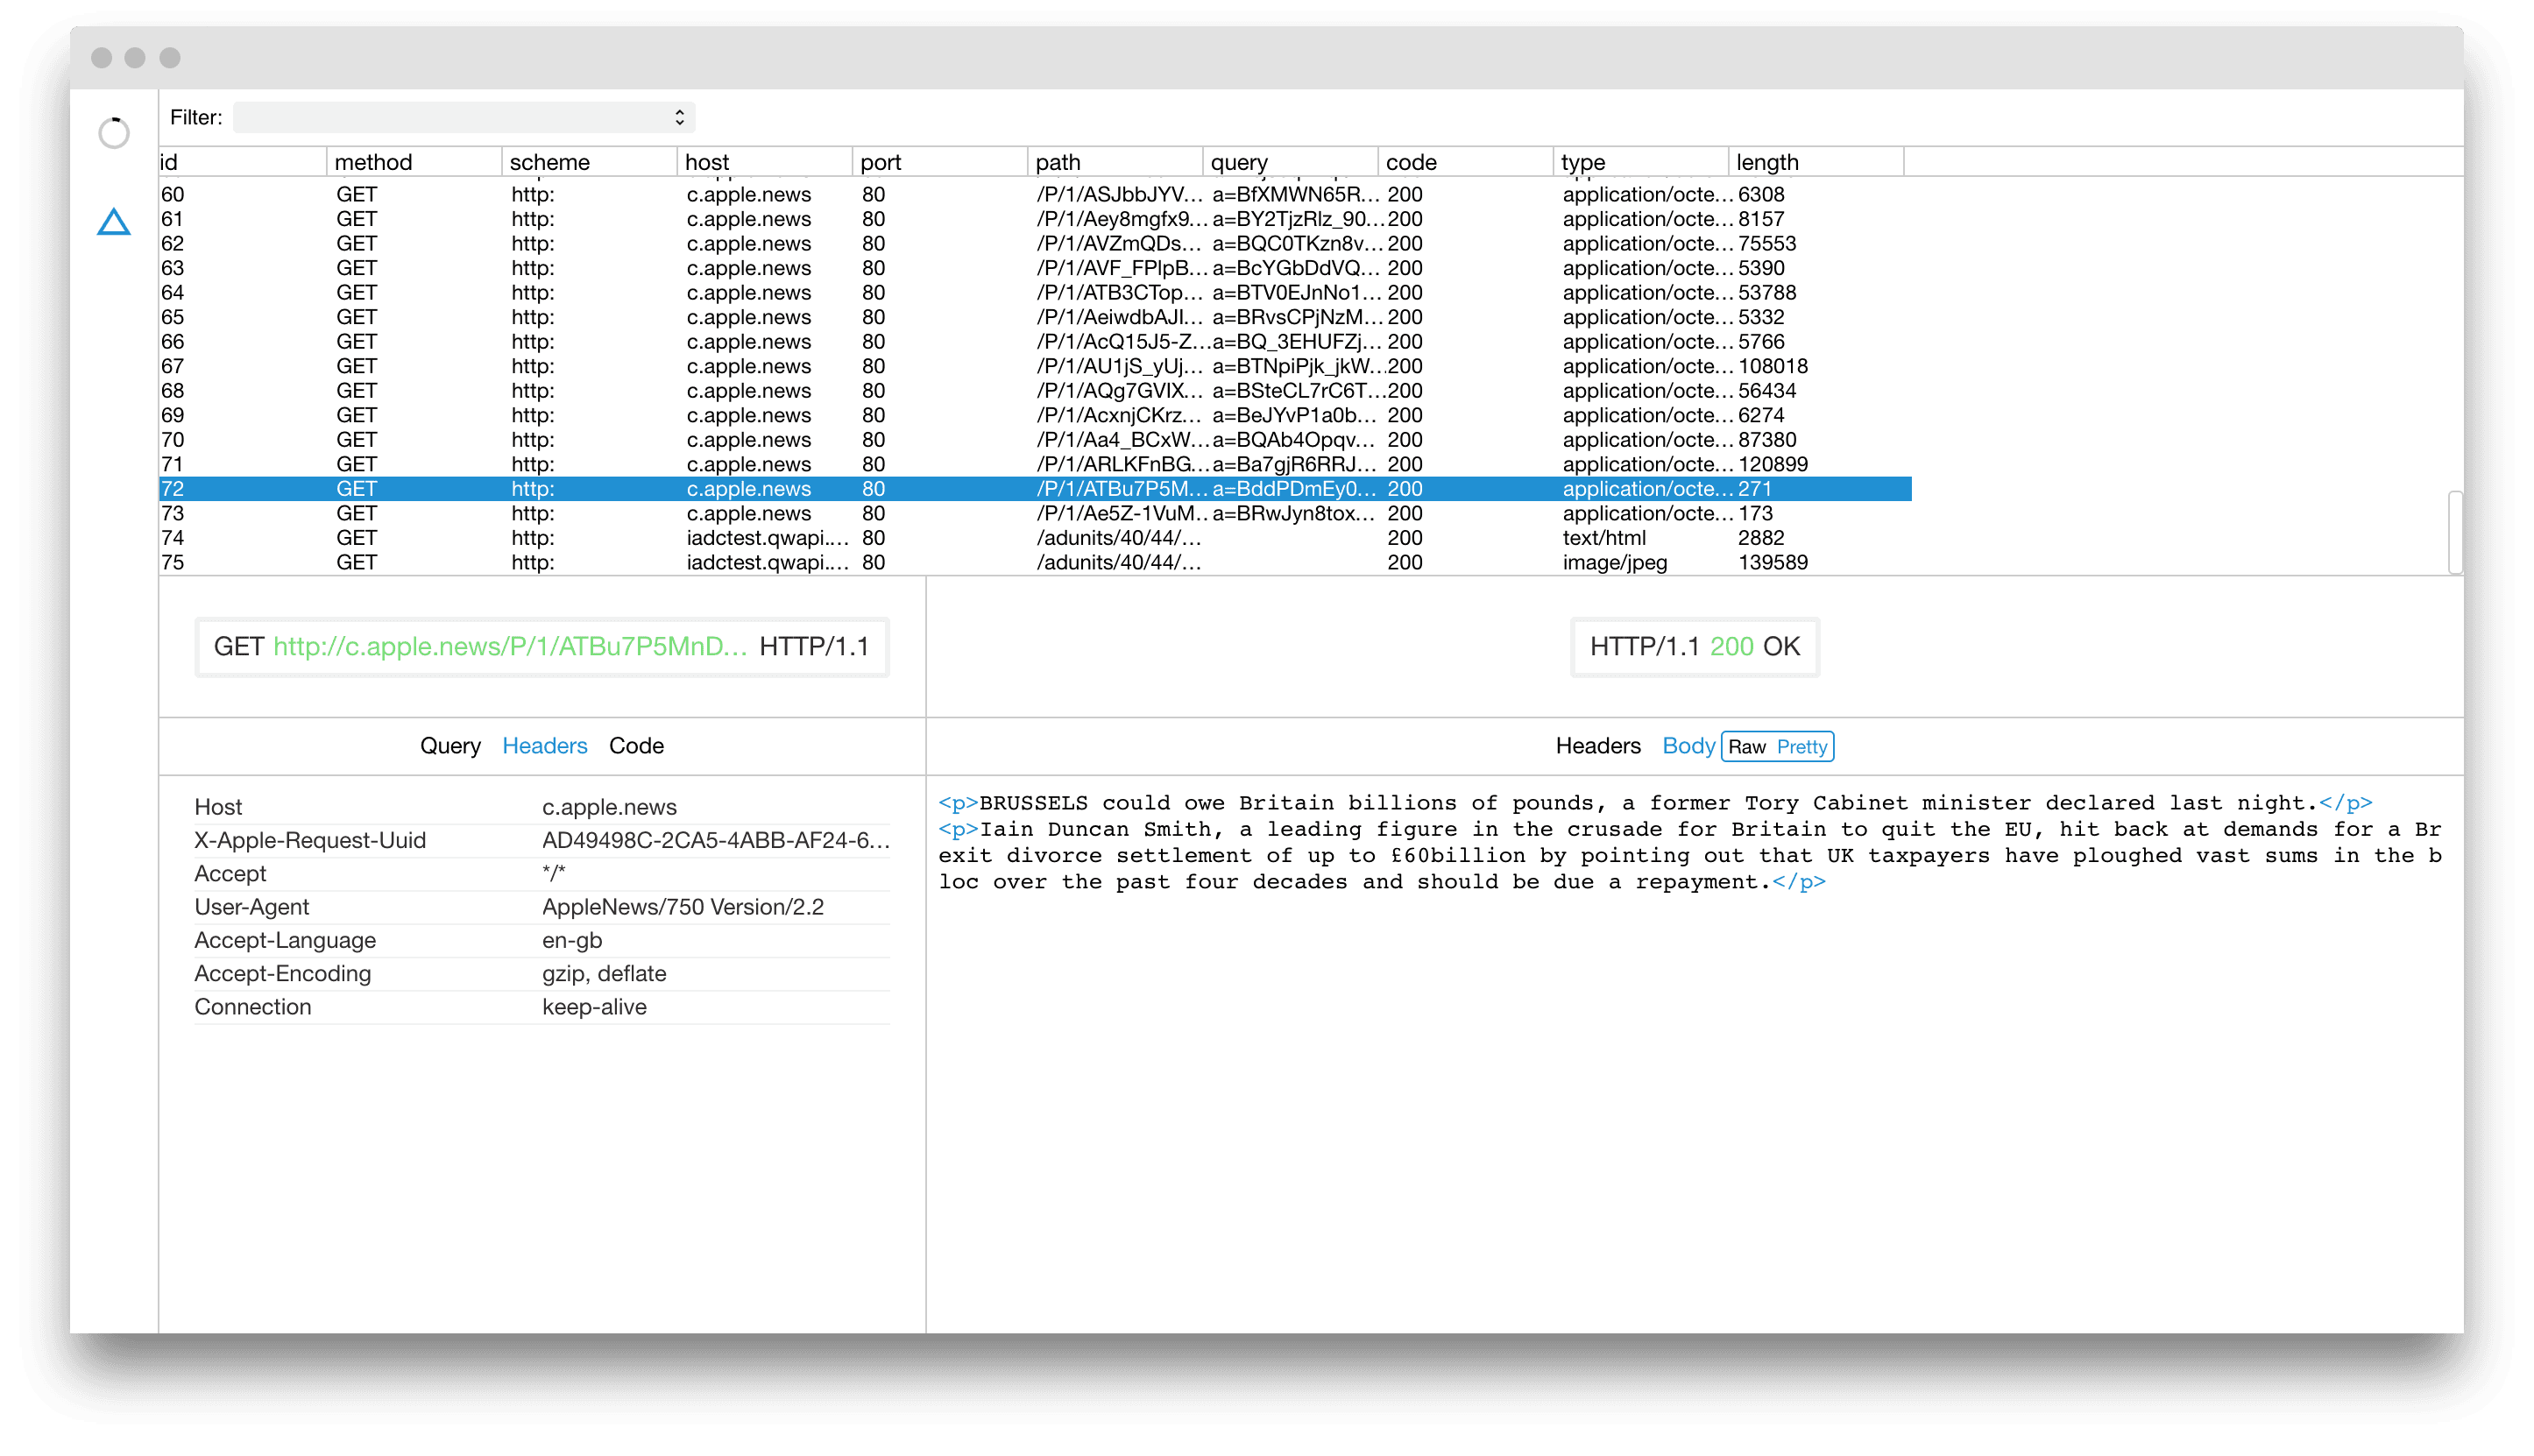Select request row with id 62, length 75553
2534x1456 pixels.
(1035, 243)
